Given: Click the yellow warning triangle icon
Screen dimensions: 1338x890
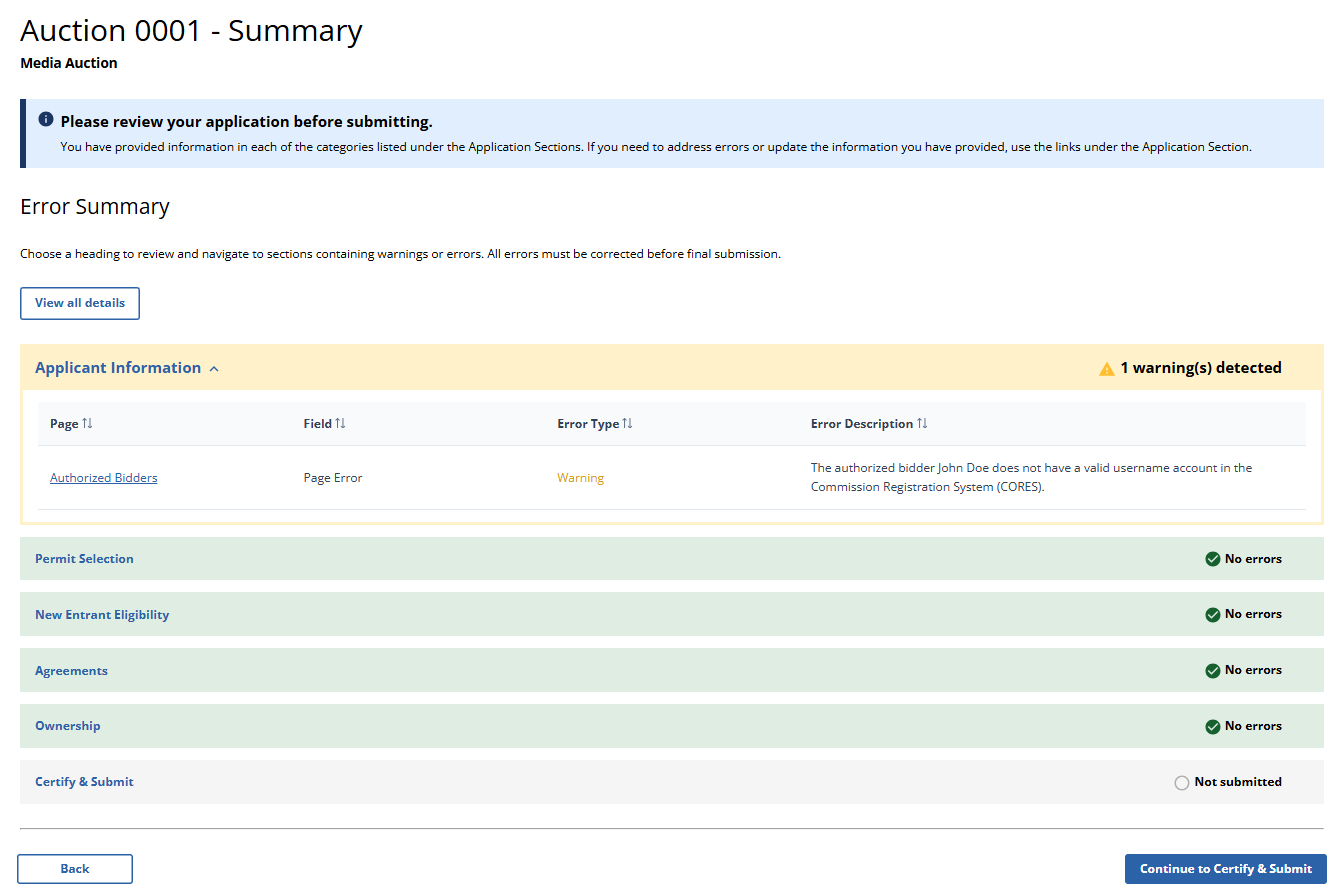Looking at the screenshot, I should (1106, 369).
